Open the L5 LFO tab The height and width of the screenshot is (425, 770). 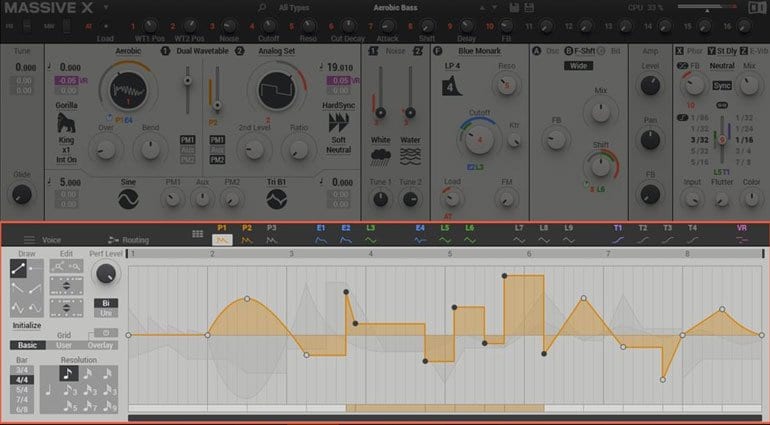tap(444, 234)
